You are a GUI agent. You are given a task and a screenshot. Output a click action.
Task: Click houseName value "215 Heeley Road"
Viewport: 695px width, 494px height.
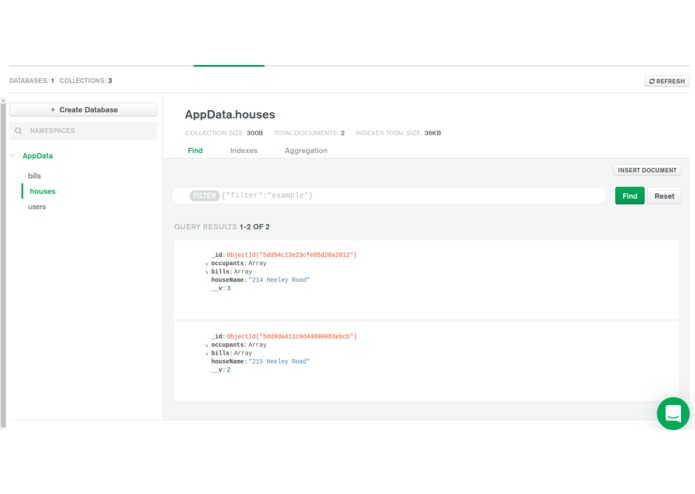pyautogui.click(x=279, y=362)
